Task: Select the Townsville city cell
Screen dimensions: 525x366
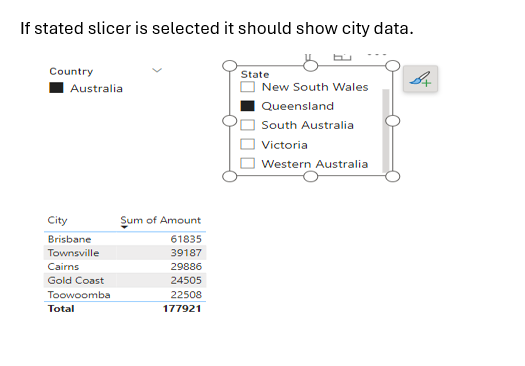Action: point(73,253)
